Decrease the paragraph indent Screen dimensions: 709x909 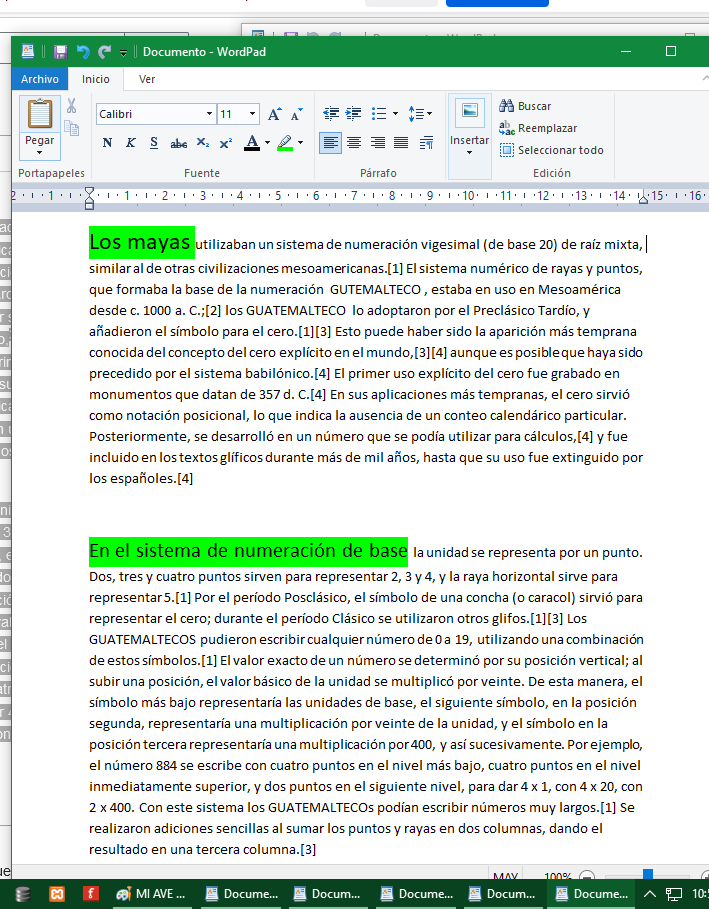pos(331,114)
